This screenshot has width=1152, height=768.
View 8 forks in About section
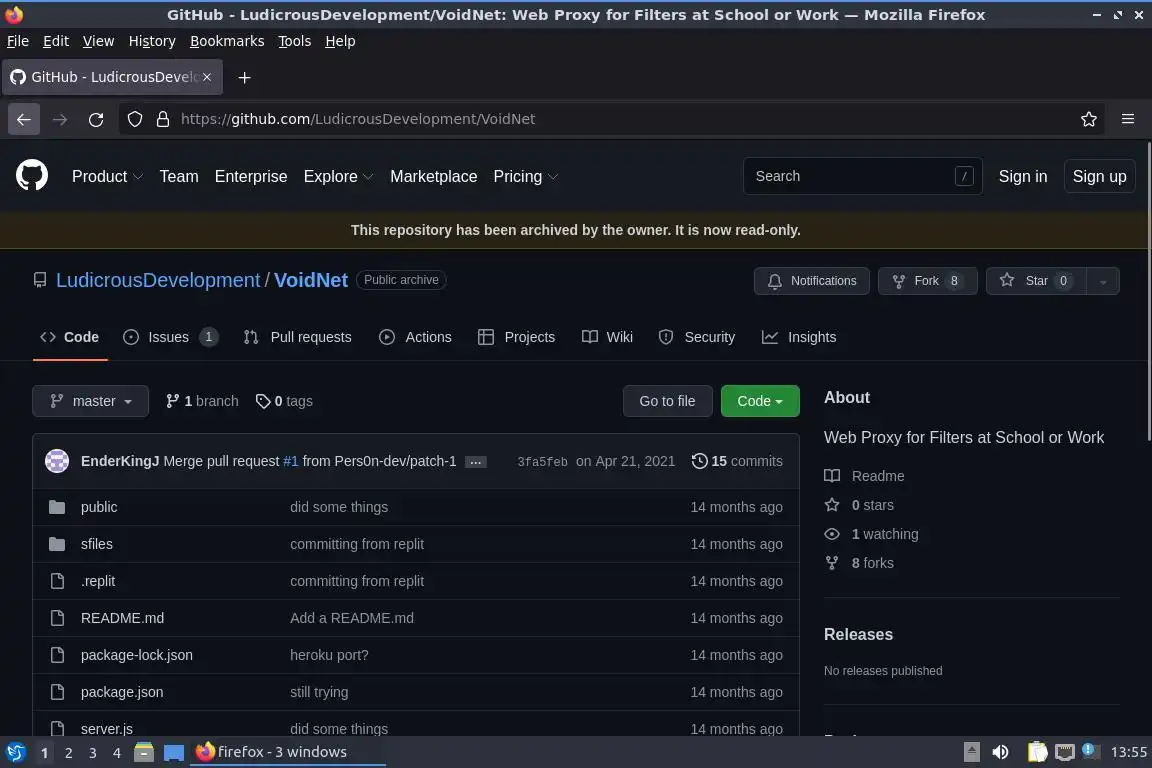(x=859, y=563)
